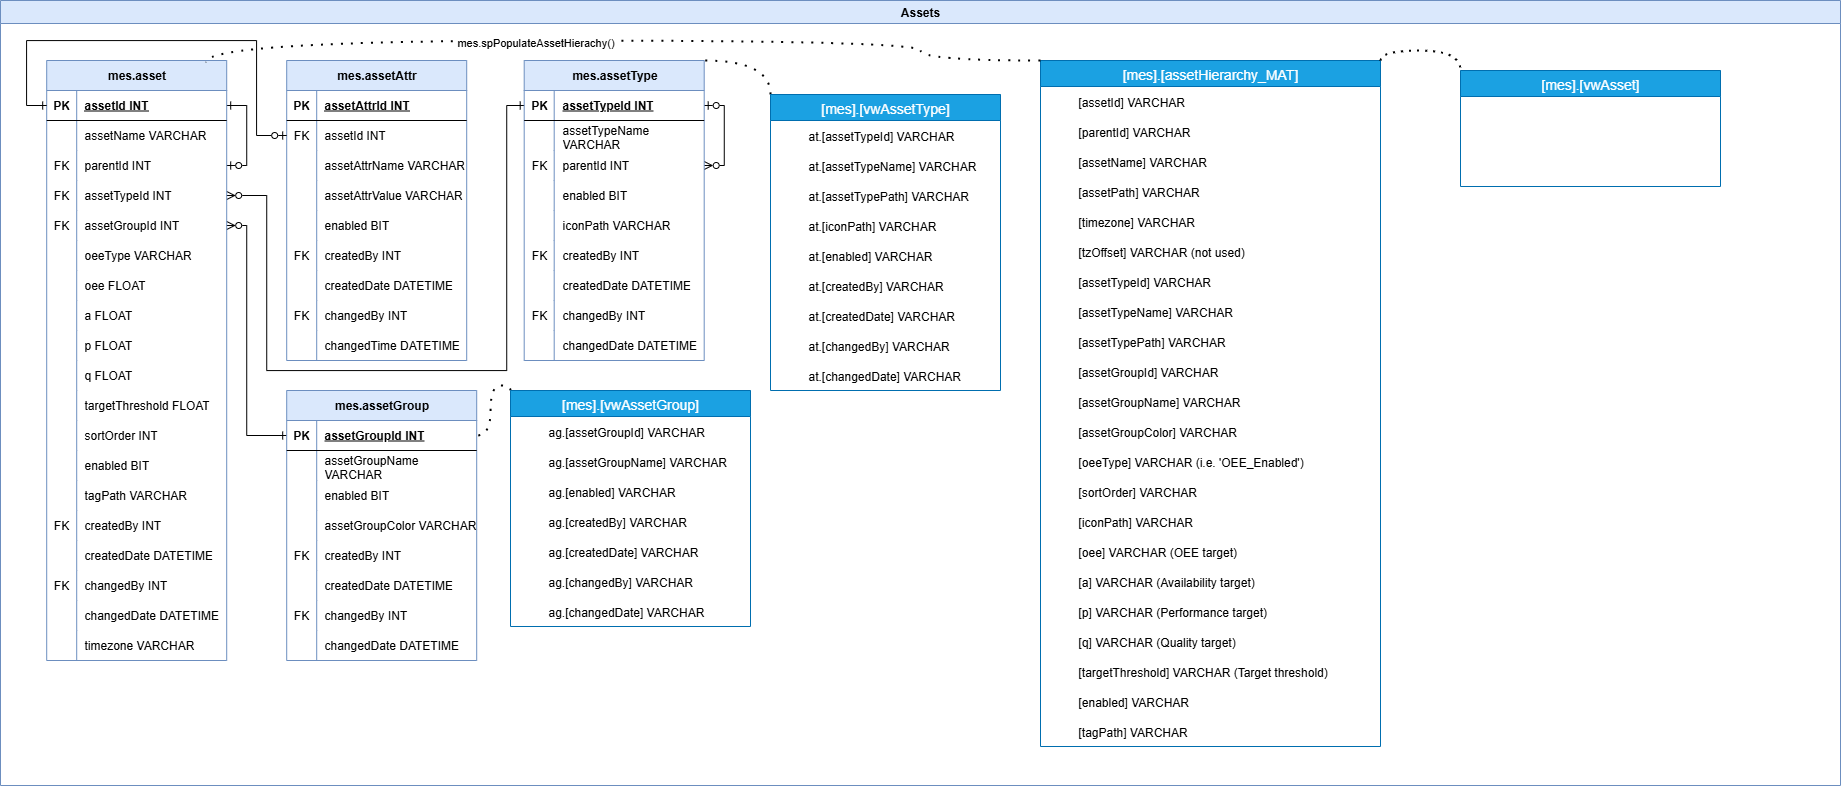
Task: Select ag.[enabled] VARCHAR in vwAssetGroup
Action: coord(630,493)
